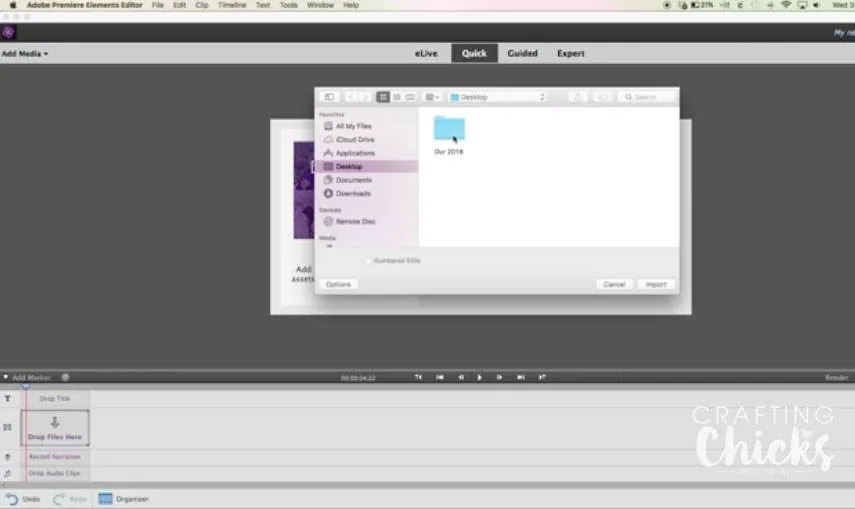Viewport: 855px width, 509px height.
Task: Open the Timeline menu
Action: tap(232, 5)
